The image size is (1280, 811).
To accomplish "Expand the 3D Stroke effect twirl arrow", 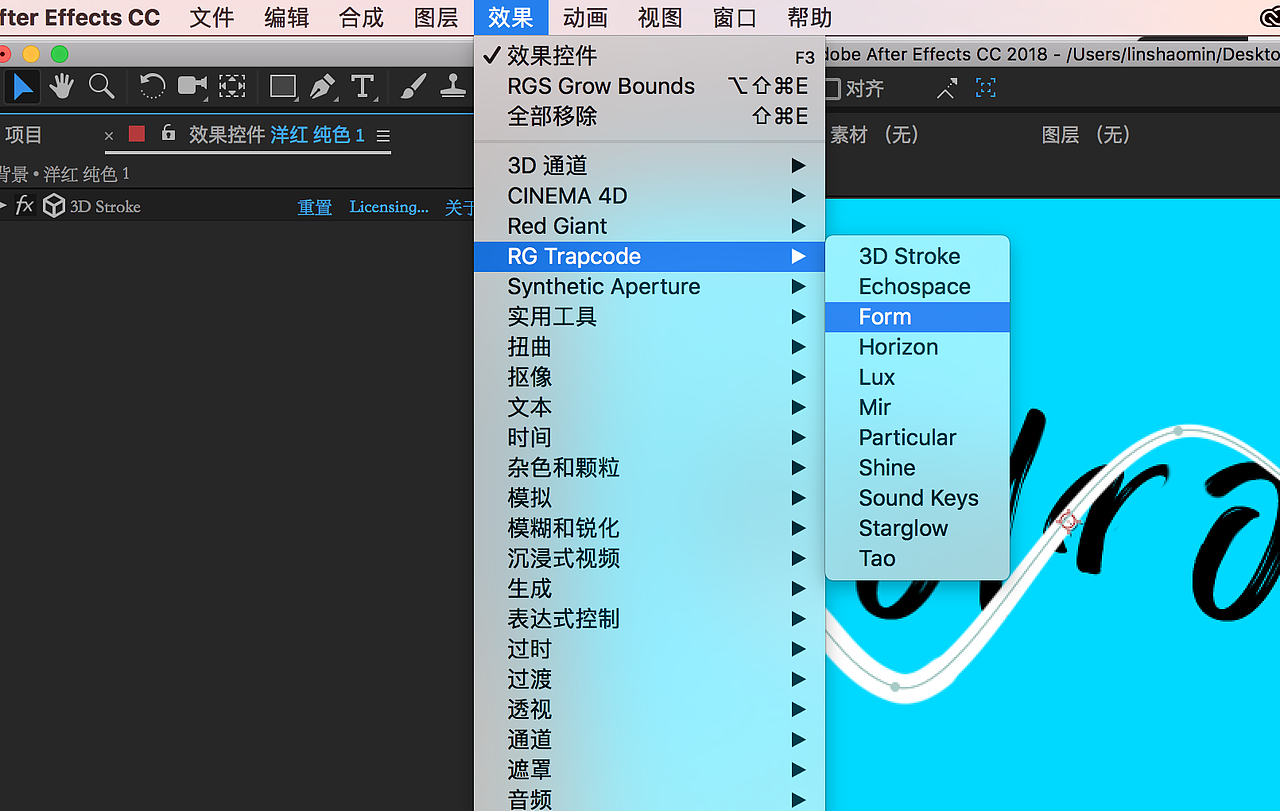I will click(4, 206).
